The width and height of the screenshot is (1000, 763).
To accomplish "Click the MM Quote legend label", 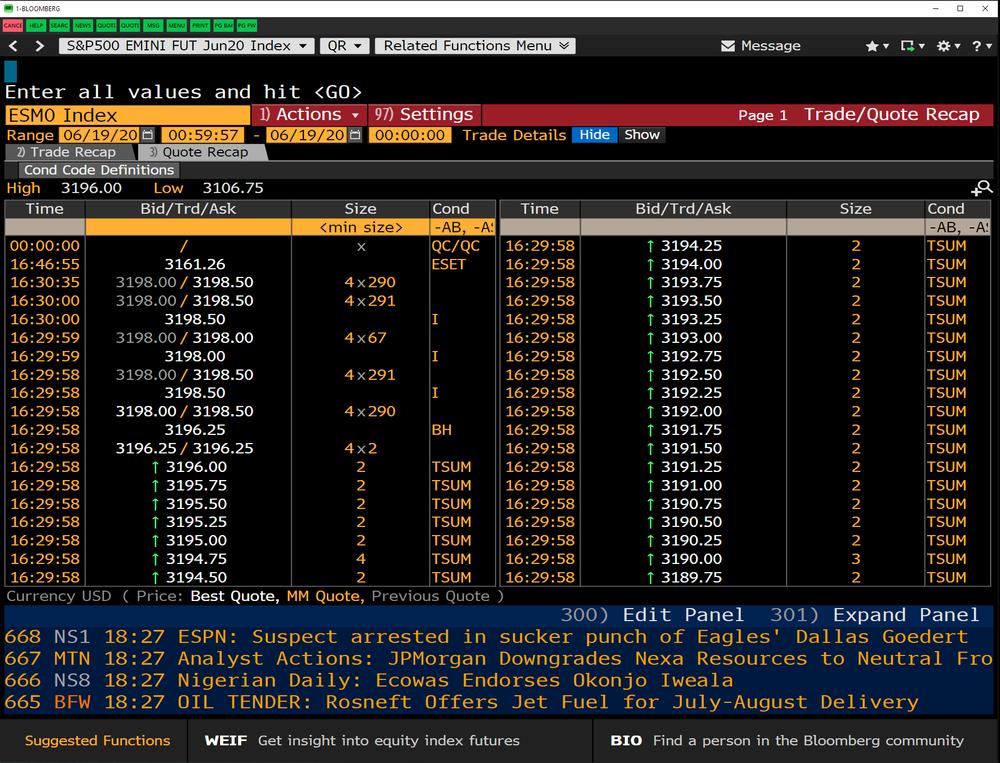I will click(323, 596).
